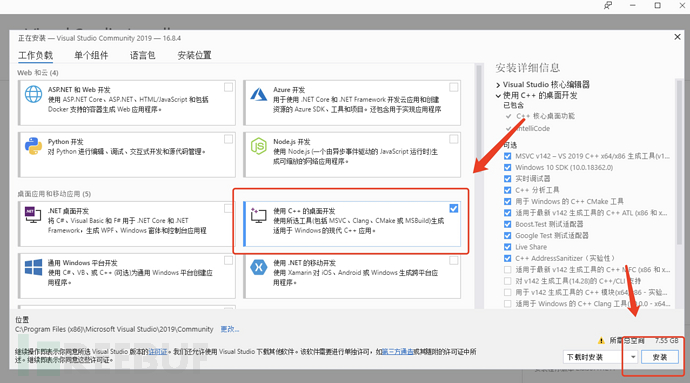Switch to the 语言包 tab
690x383 pixels.
coord(142,55)
